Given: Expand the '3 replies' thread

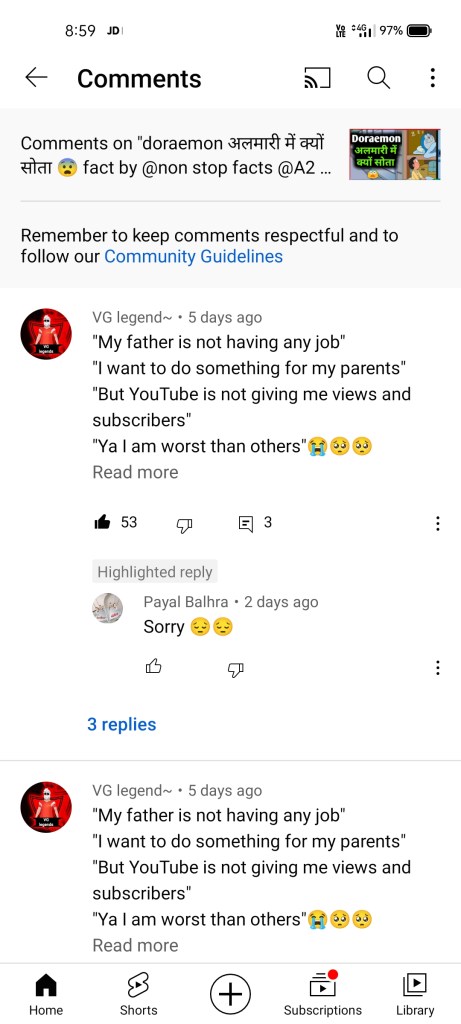Looking at the screenshot, I should tap(121, 724).
